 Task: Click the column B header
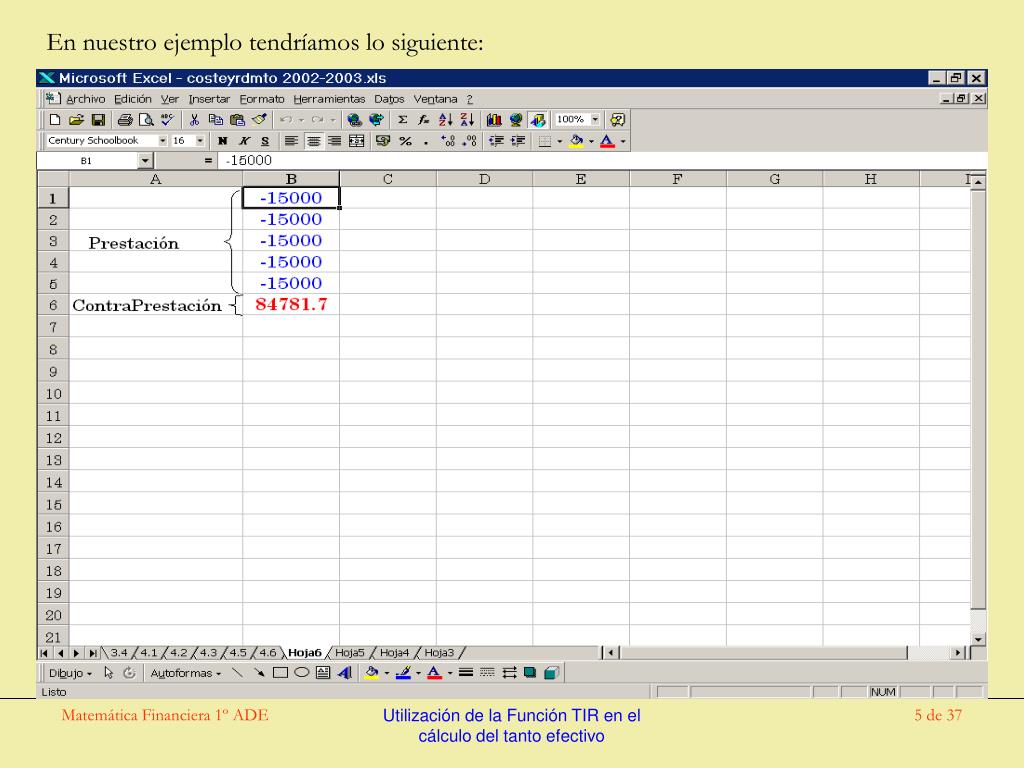coord(291,179)
